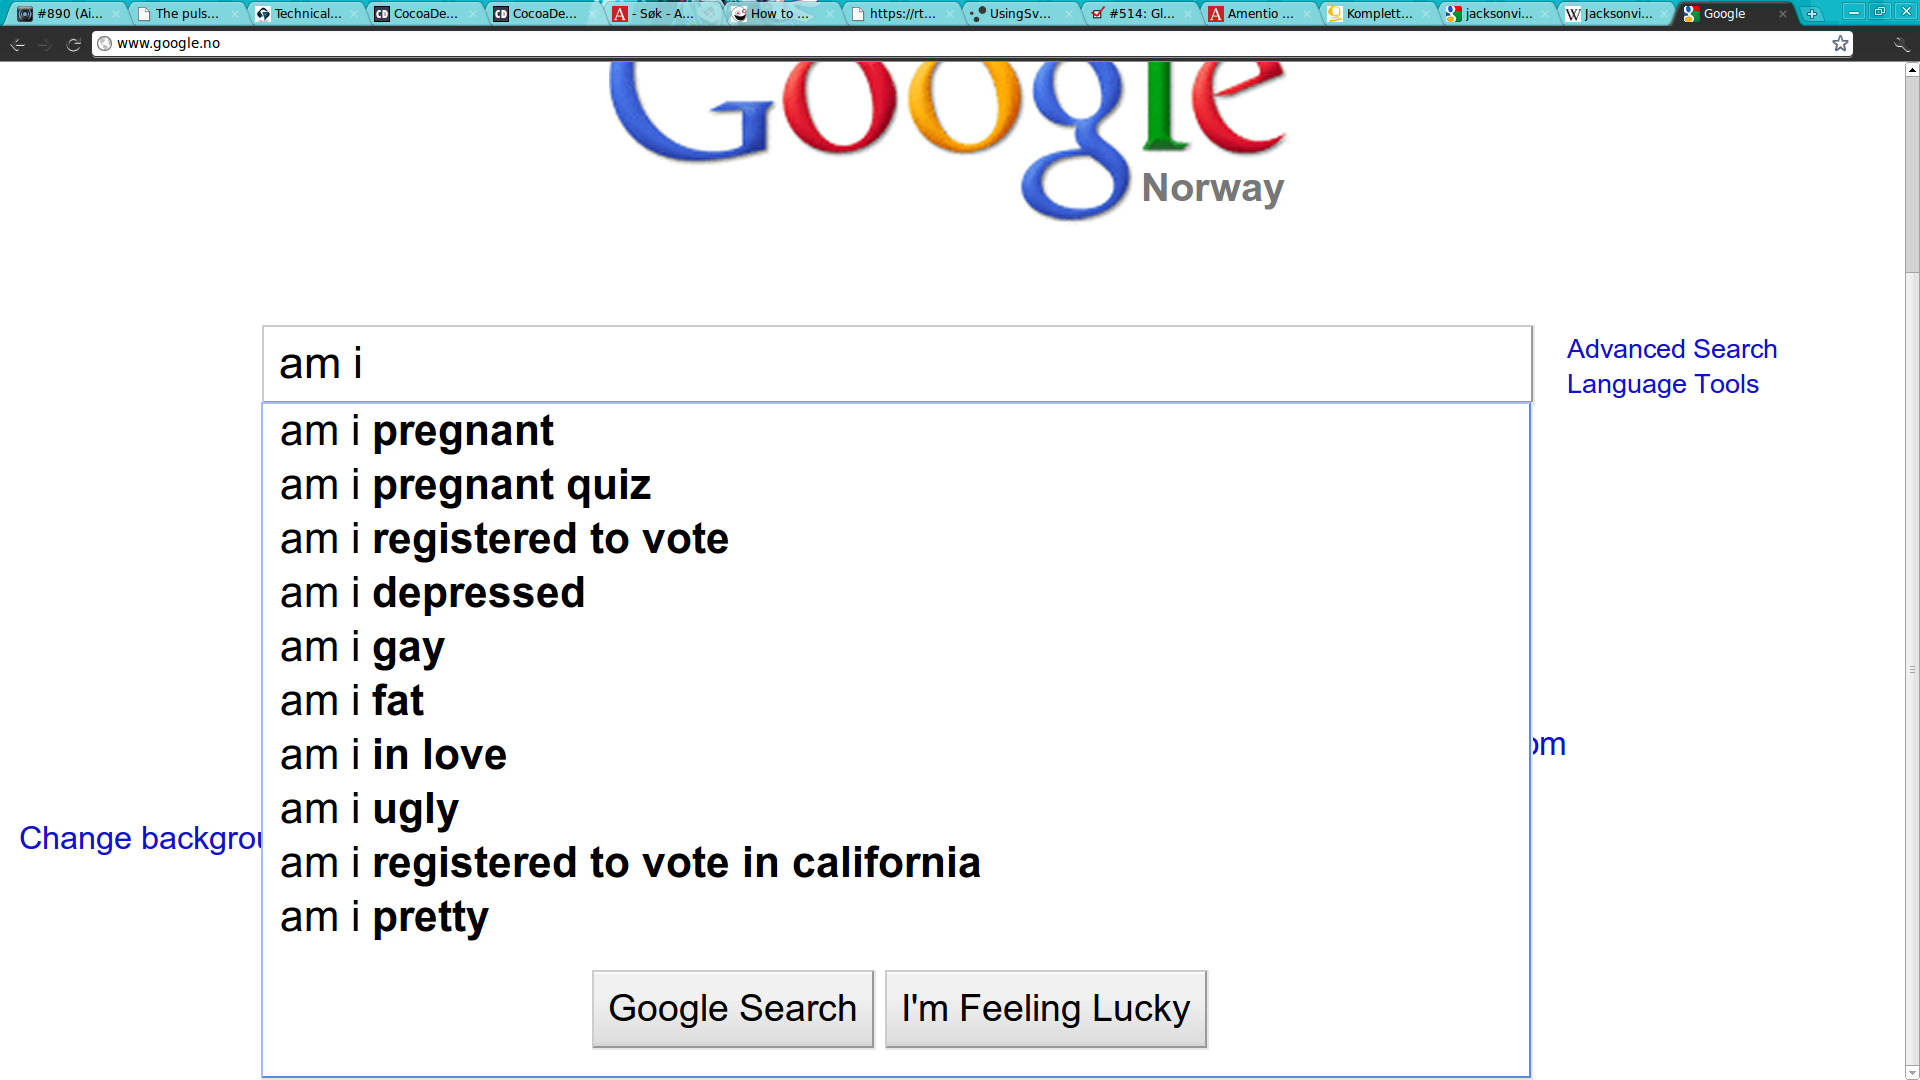Click the browser forward arrow icon
Image resolution: width=1920 pixels, height=1080 pixels.
(x=45, y=44)
